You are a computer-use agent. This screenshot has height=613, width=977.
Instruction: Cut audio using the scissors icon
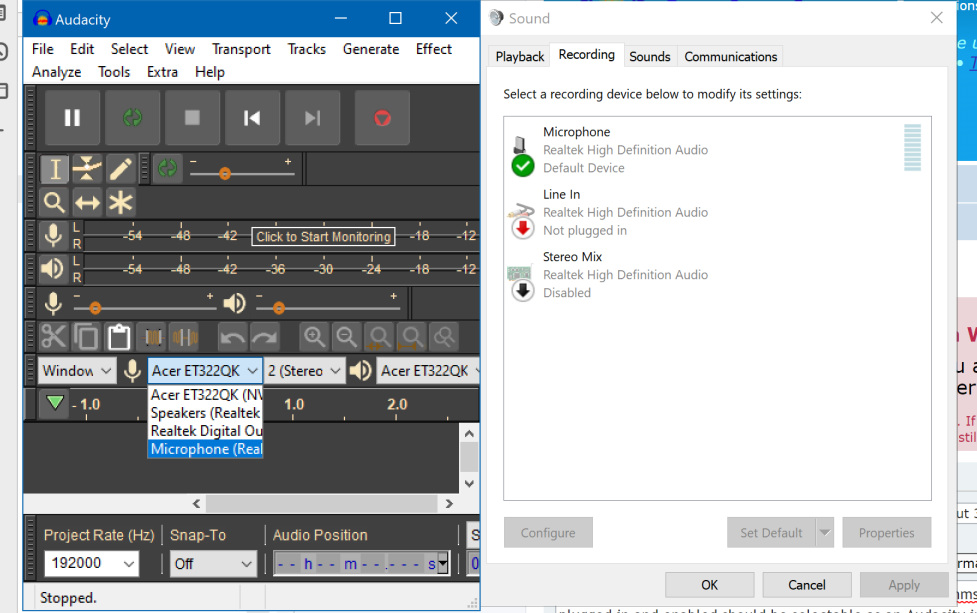pos(53,337)
